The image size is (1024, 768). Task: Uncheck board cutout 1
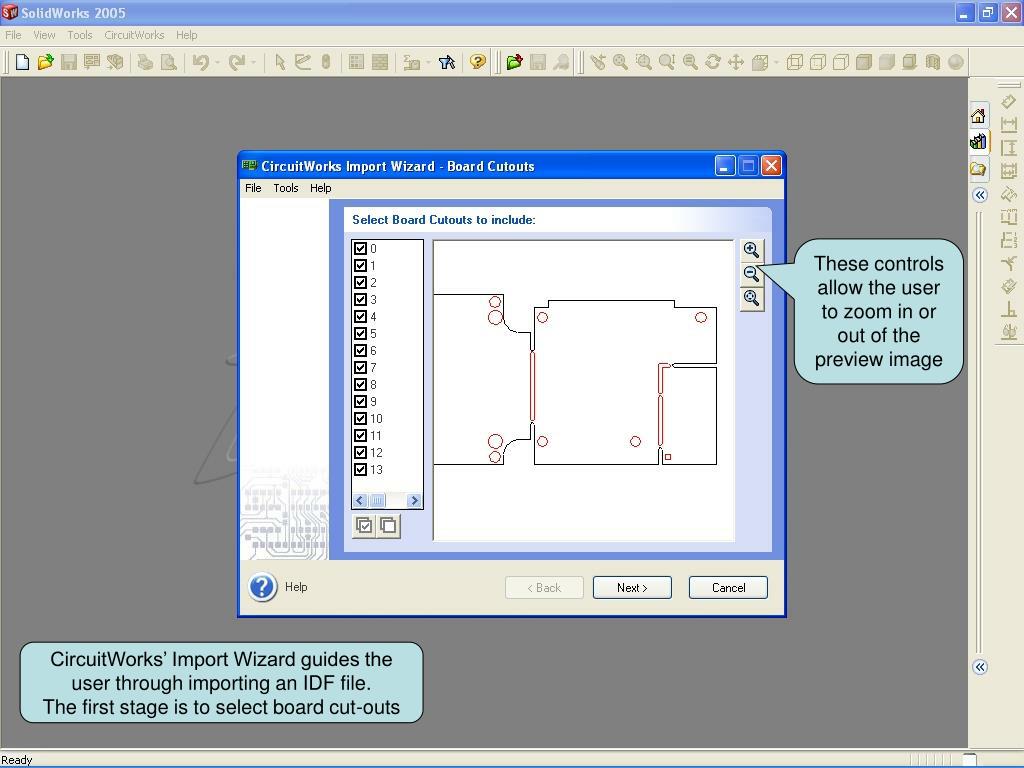360,266
